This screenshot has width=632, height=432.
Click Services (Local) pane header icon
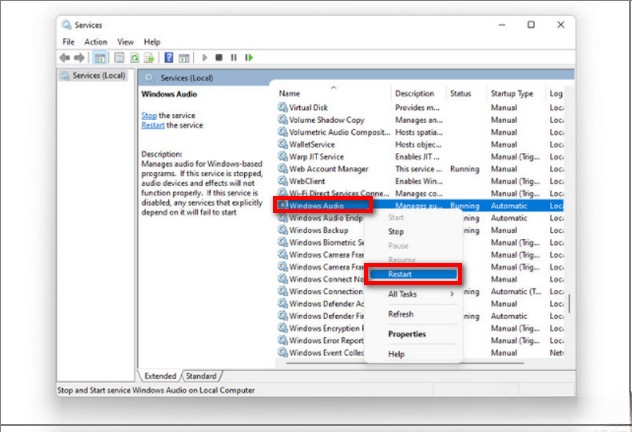(150, 78)
